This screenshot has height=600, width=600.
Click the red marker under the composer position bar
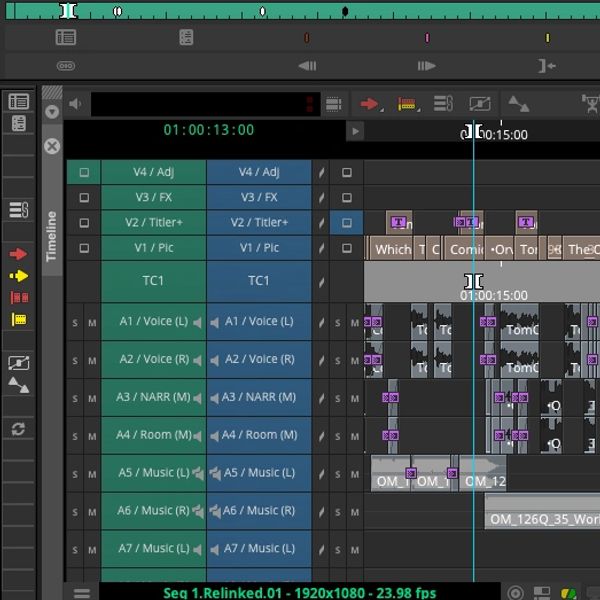pos(307,38)
